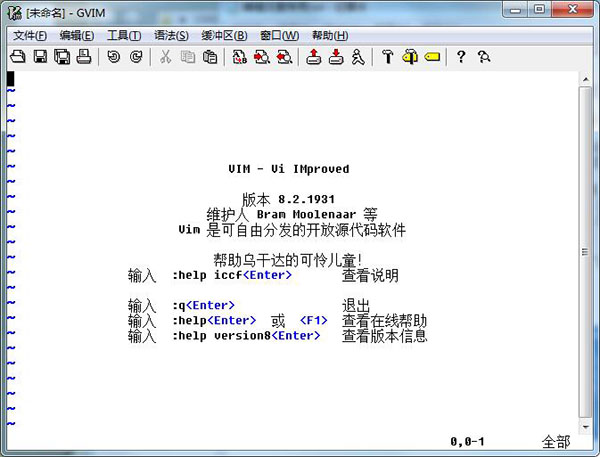Image resolution: width=600 pixels, height=457 pixels.
Task: Click the "0,0-1" cursor position status
Action: pos(467,442)
